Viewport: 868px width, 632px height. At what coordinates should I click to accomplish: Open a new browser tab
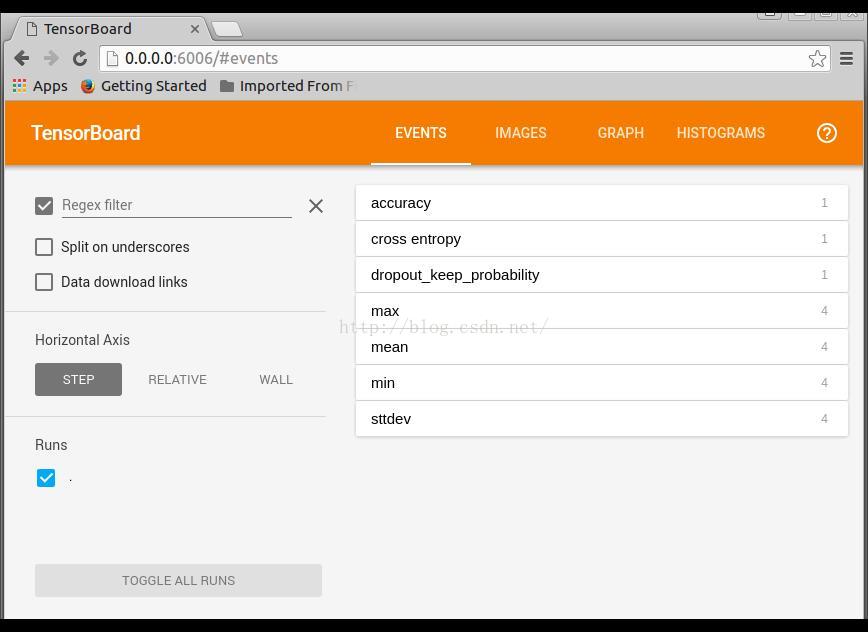click(227, 29)
